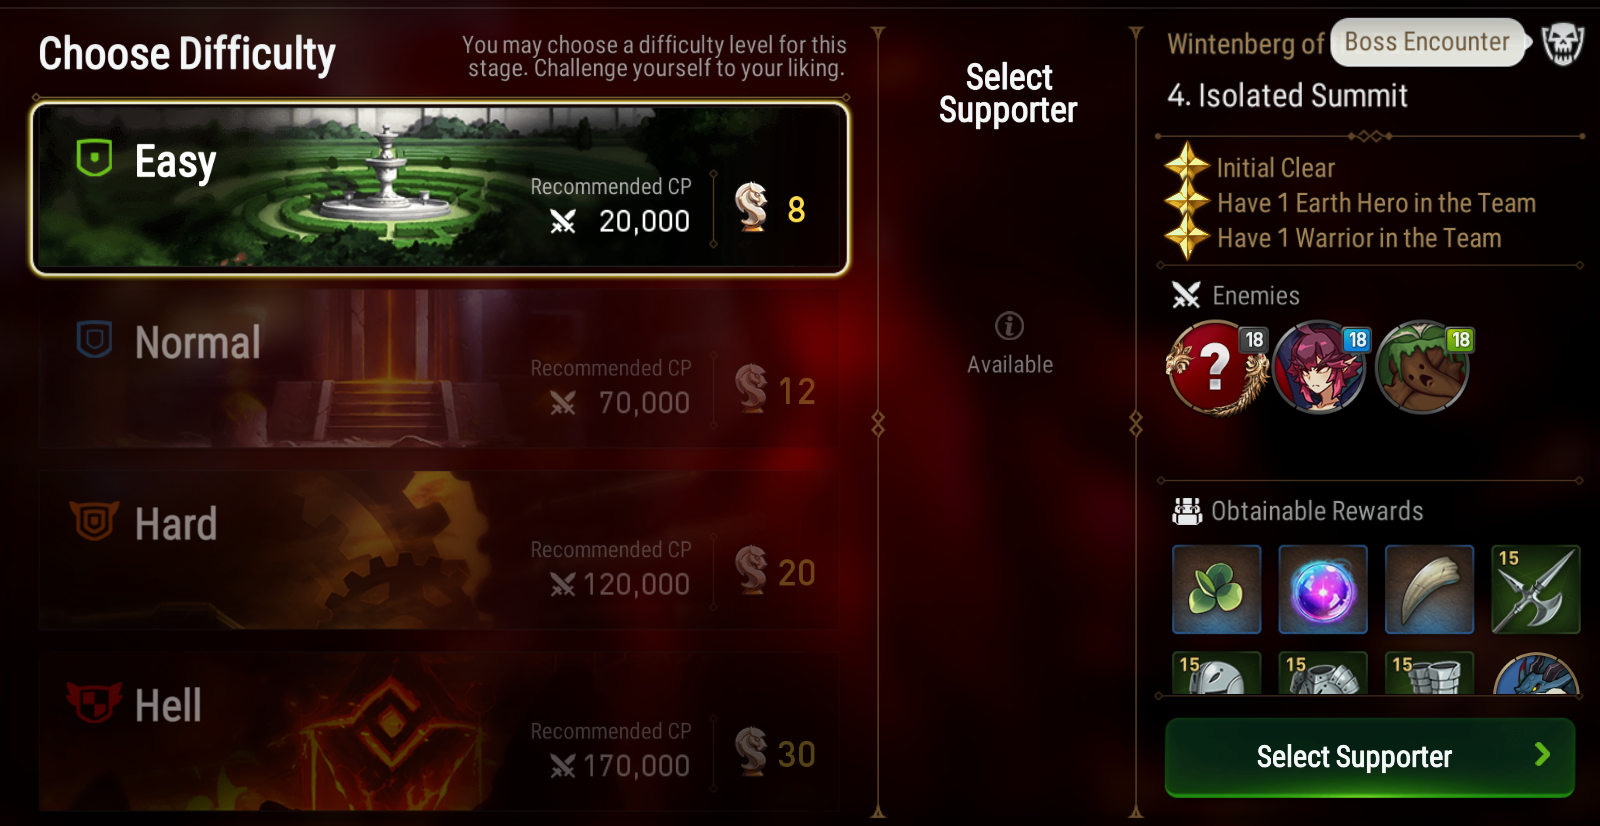1600x826 pixels.
Task: Click the Select Supporter green button
Action: [1370, 757]
